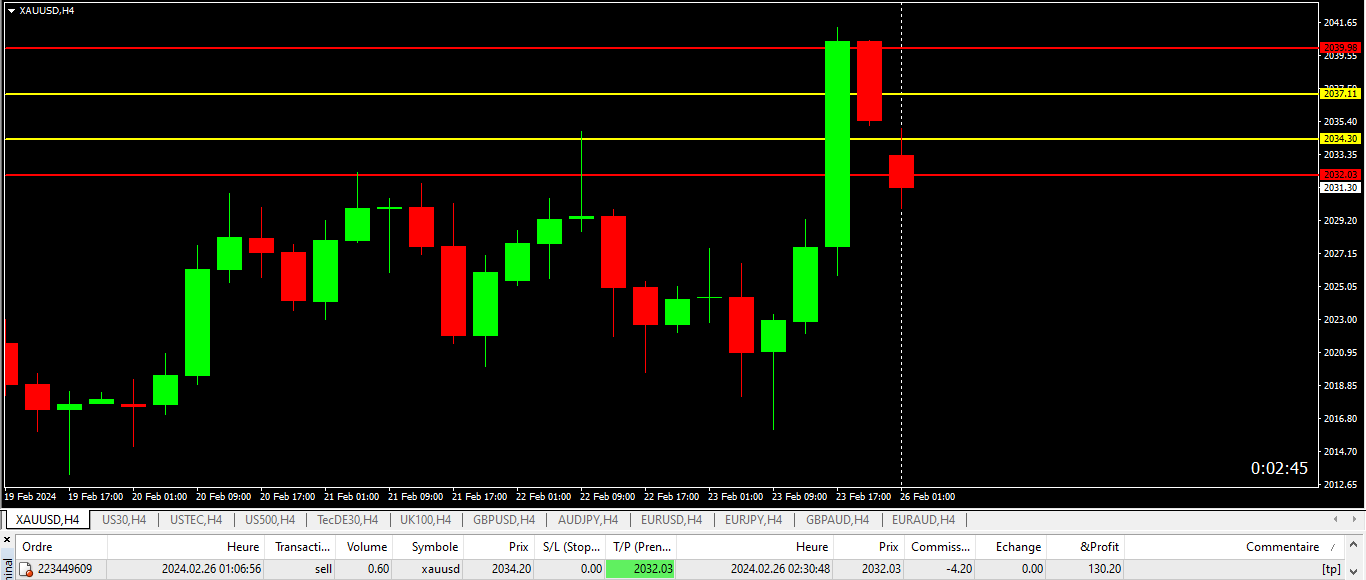Switch to the TecDE30,H4 chart tab
The image size is (1366, 580).
click(x=347, y=520)
